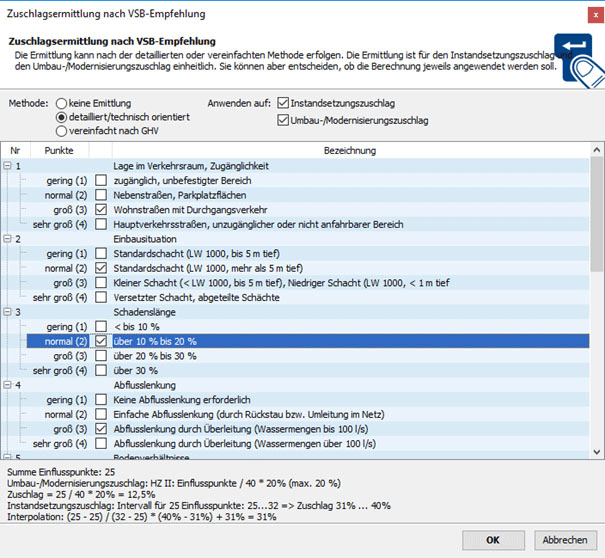Check 'zugänglich, unbefestigter Bereich' checkbox
605x558 pixels.
pos(101,180)
